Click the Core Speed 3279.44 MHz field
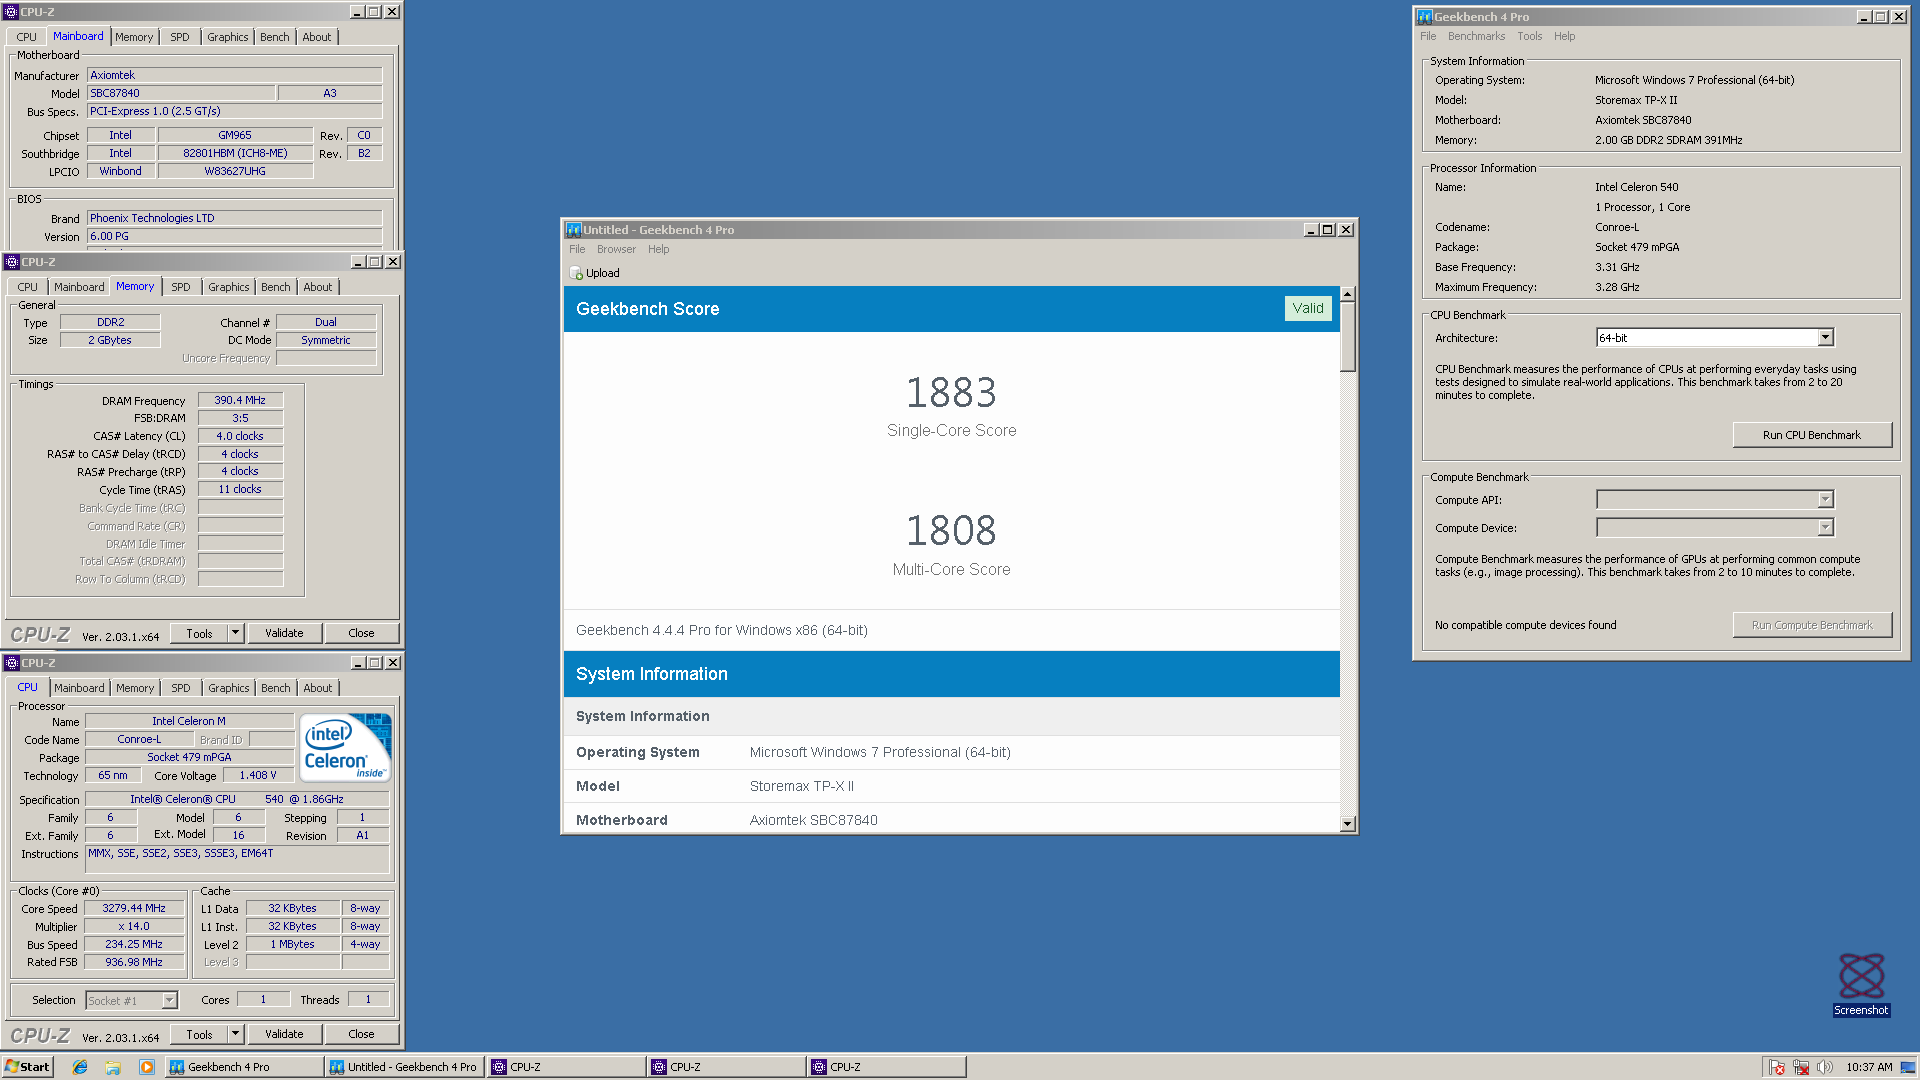The image size is (1920, 1080). coord(134,908)
